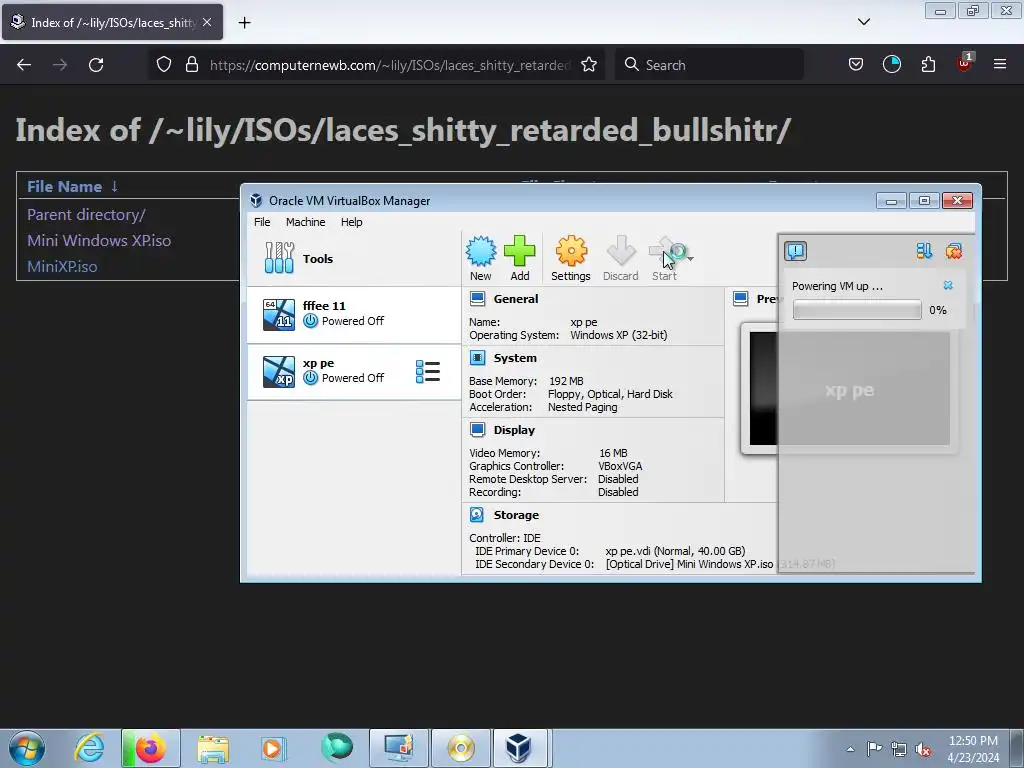This screenshot has width=1024, height=768.
Task: Open the list all tabs dropdown
Action: click(863, 22)
